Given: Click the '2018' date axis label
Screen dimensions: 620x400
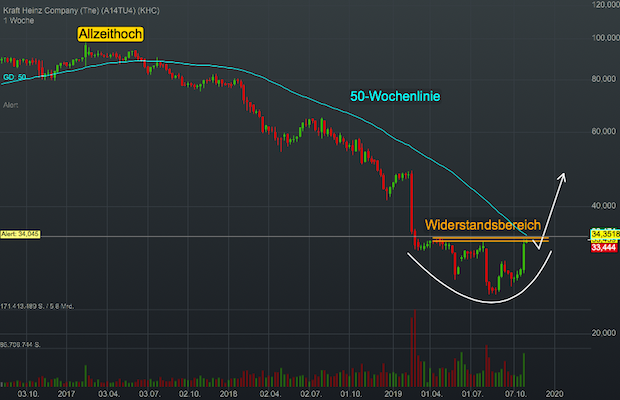Looking at the screenshot, I should tap(229, 394).
